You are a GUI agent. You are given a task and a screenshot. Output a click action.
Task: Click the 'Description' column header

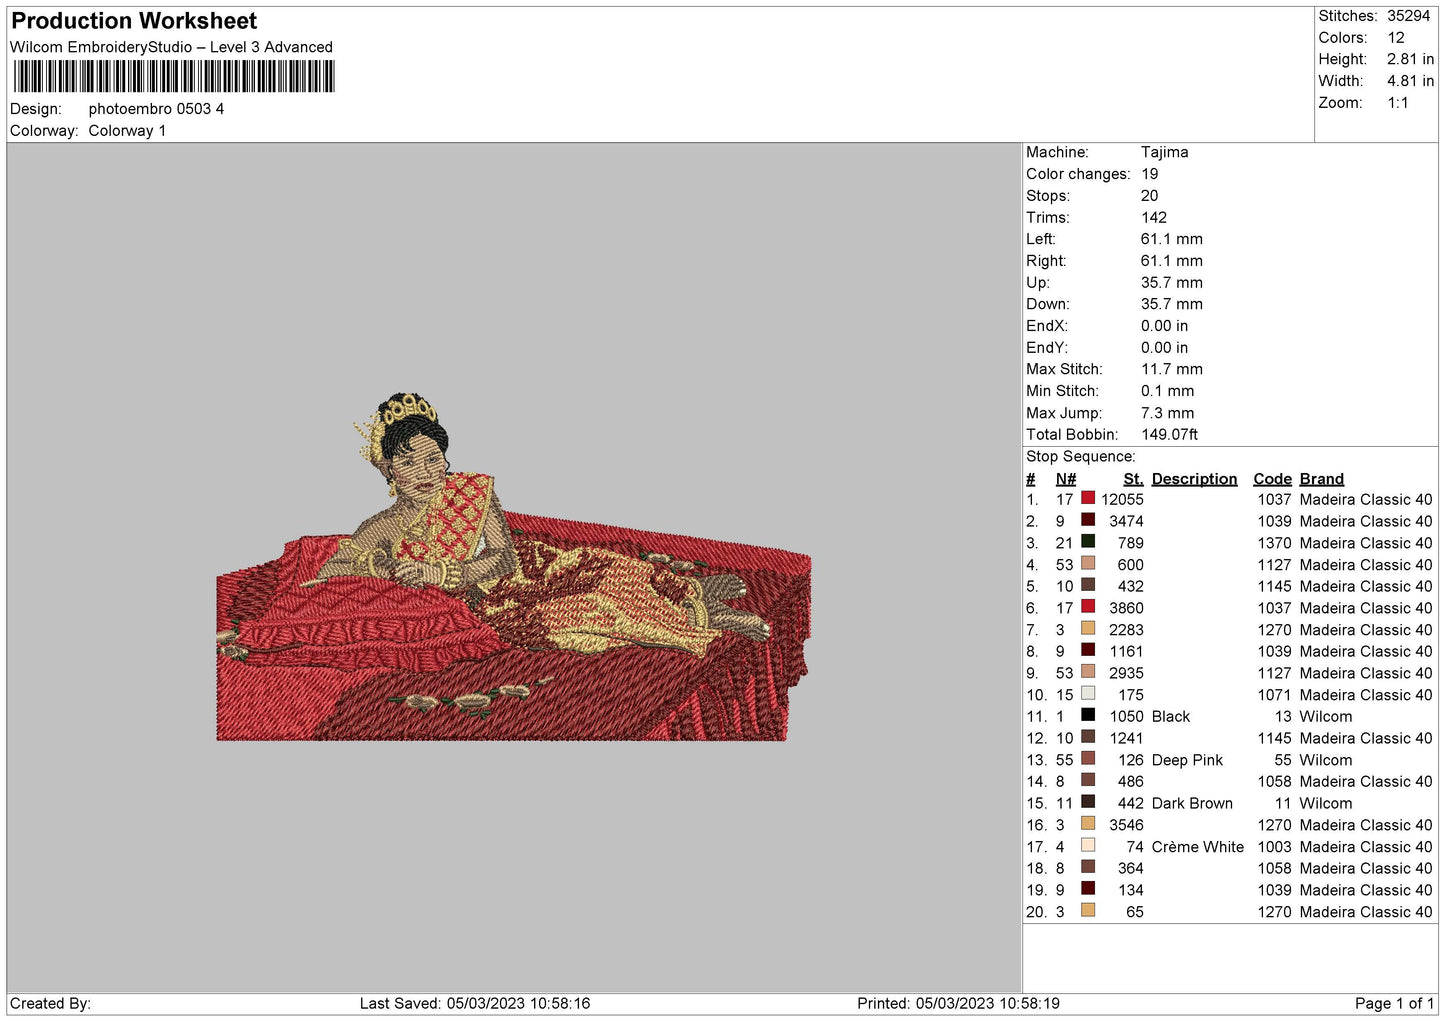[1195, 479]
